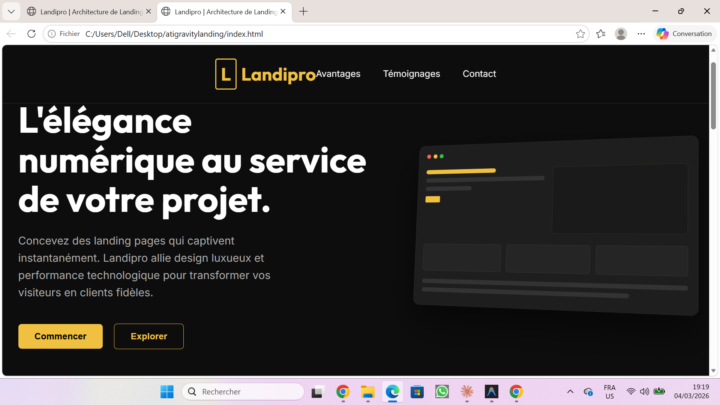
Task: View site information icon next to Fichier
Action: point(52,34)
